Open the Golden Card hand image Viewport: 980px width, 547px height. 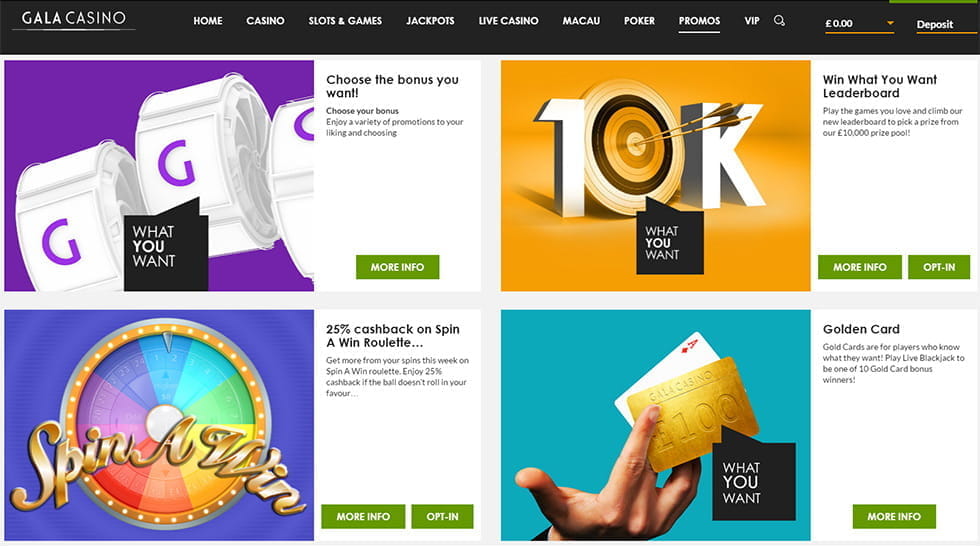(x=655, y=425)
